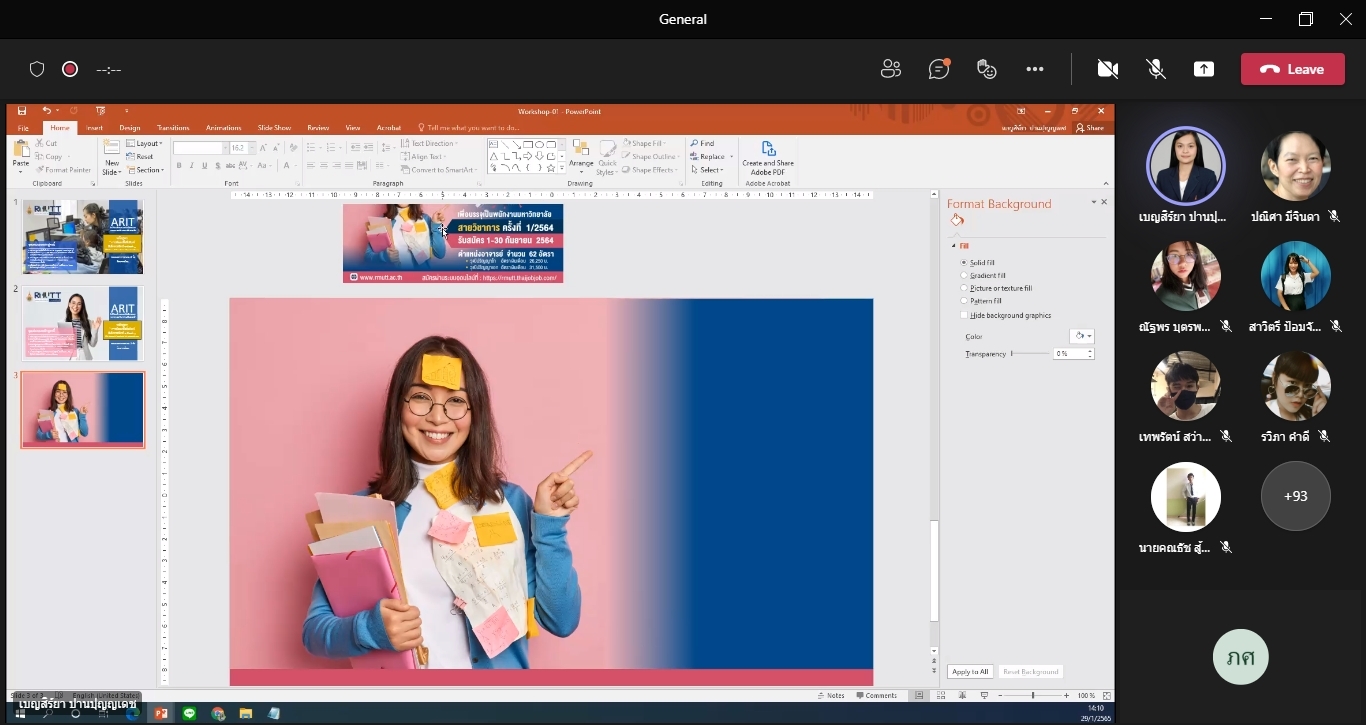Open the Review ribbon tab
Screen dimensions: 1366x725
click(318, 128)
